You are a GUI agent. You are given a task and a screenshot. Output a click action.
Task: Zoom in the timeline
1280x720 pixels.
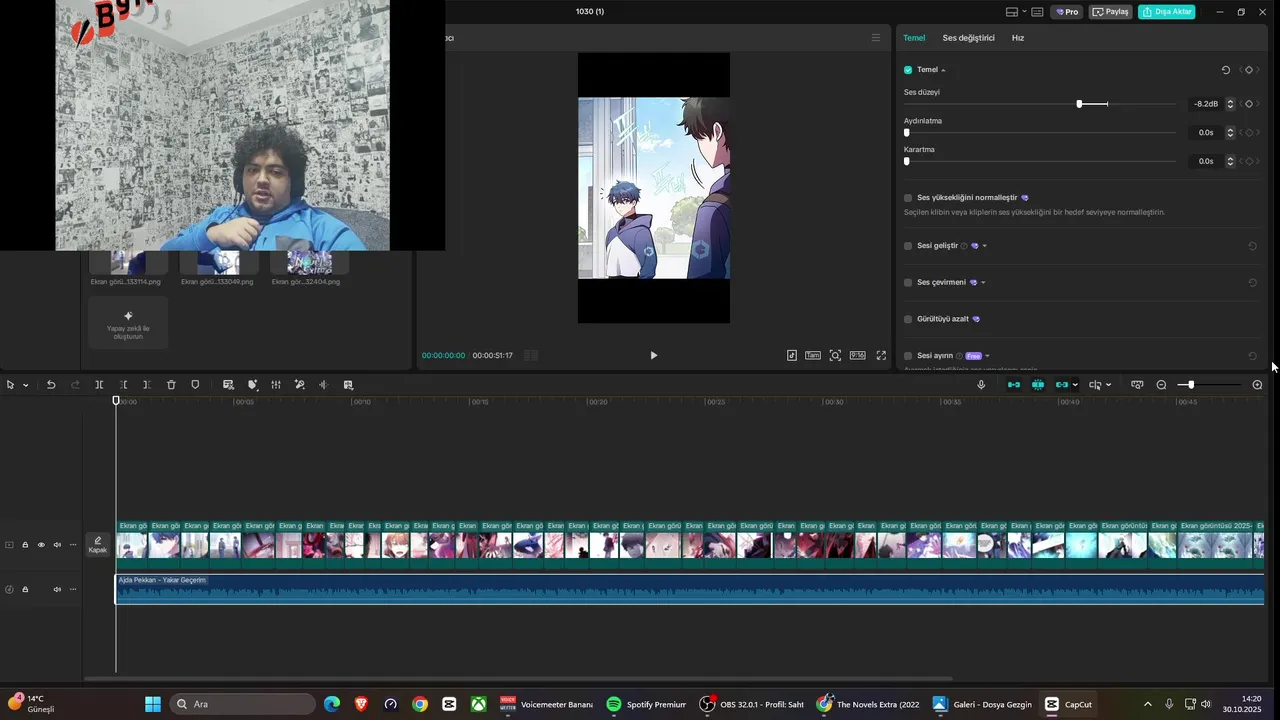tap(1257, 385)
